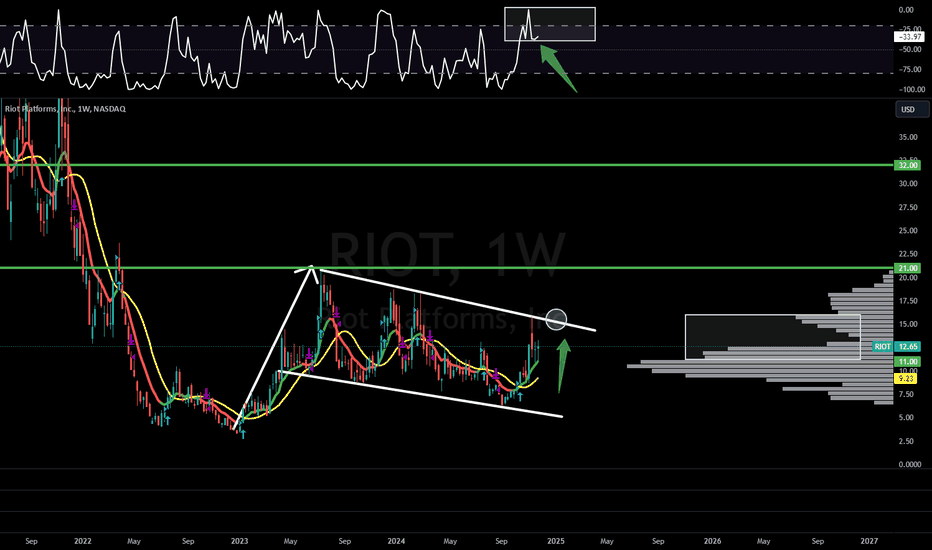This screenshot has height=550, width=932.
Task: Click the 2.50 price scale label
Action: pyautogui.click(x=907, y=441)
